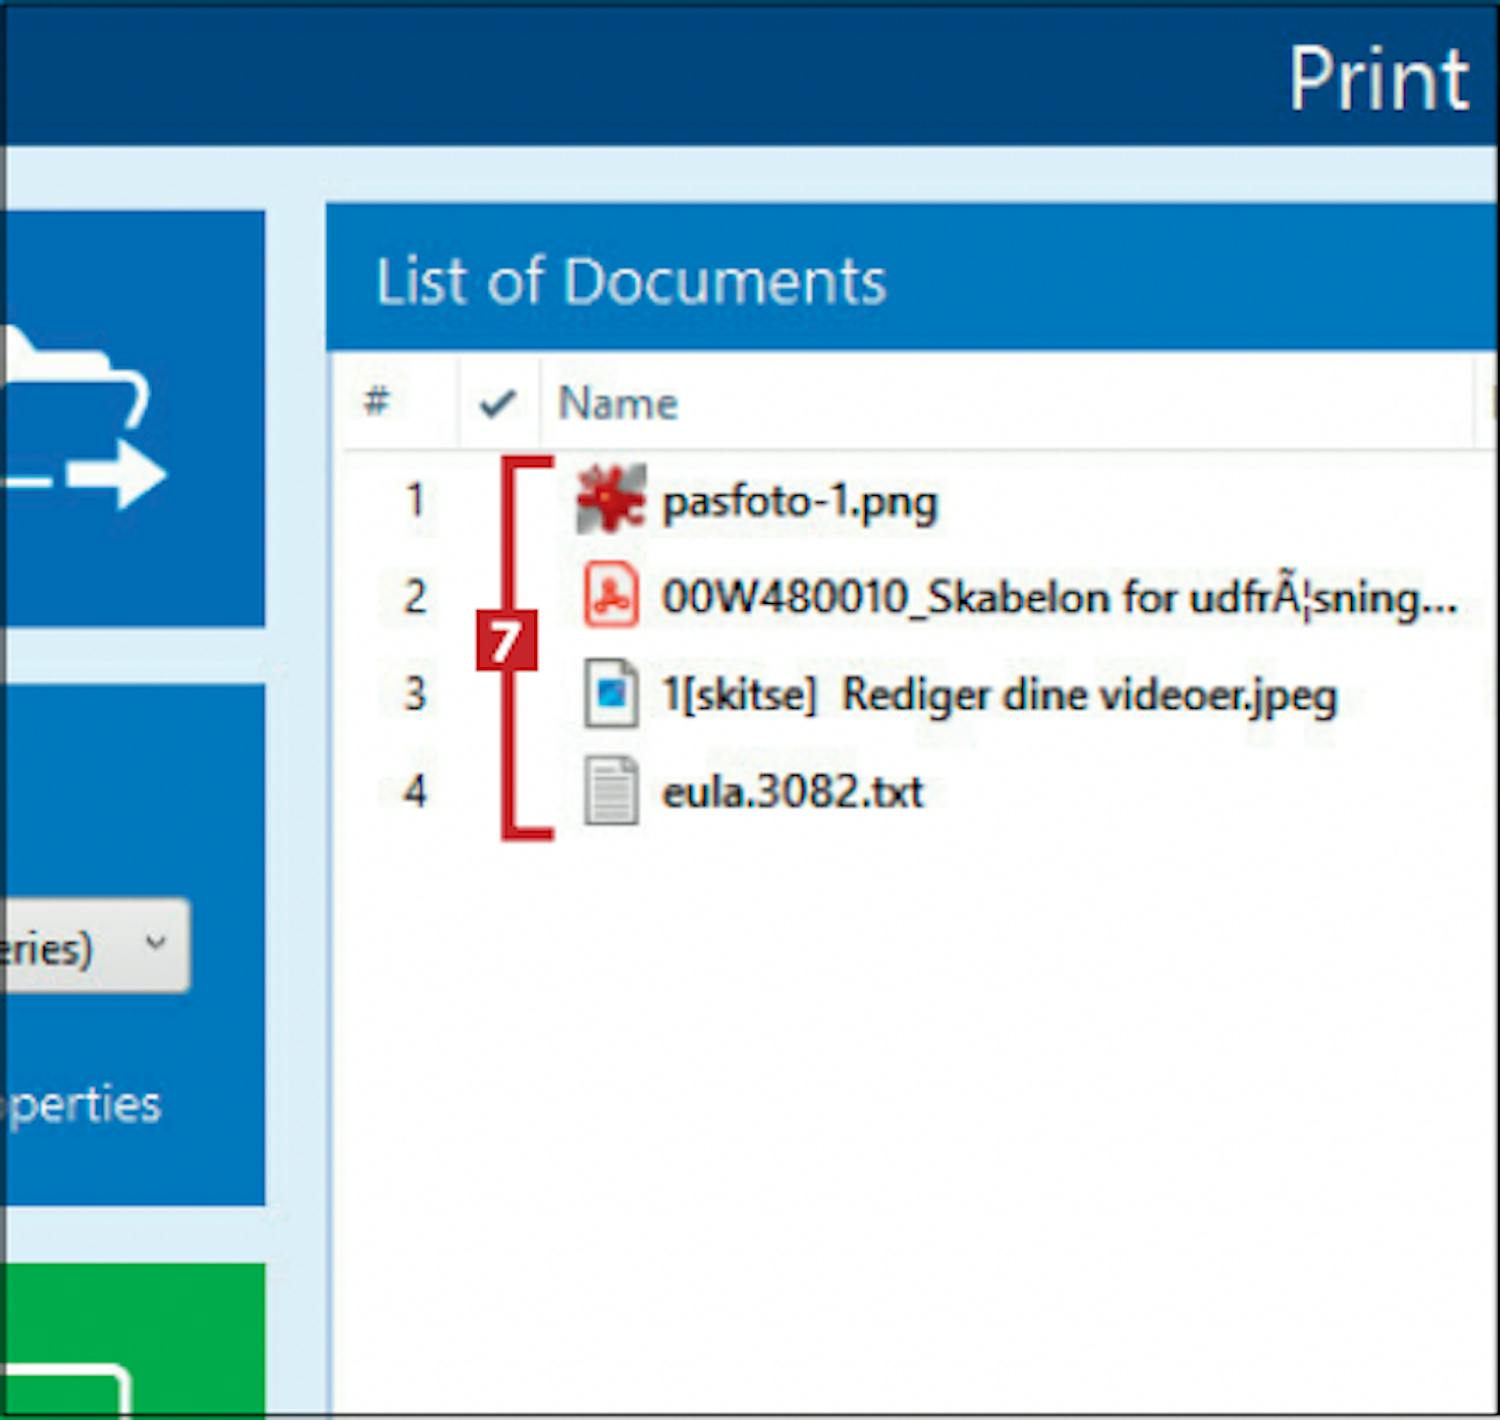Click the red number 7 marker
The image size is (1500, 1420).
(x=506, y=640)
